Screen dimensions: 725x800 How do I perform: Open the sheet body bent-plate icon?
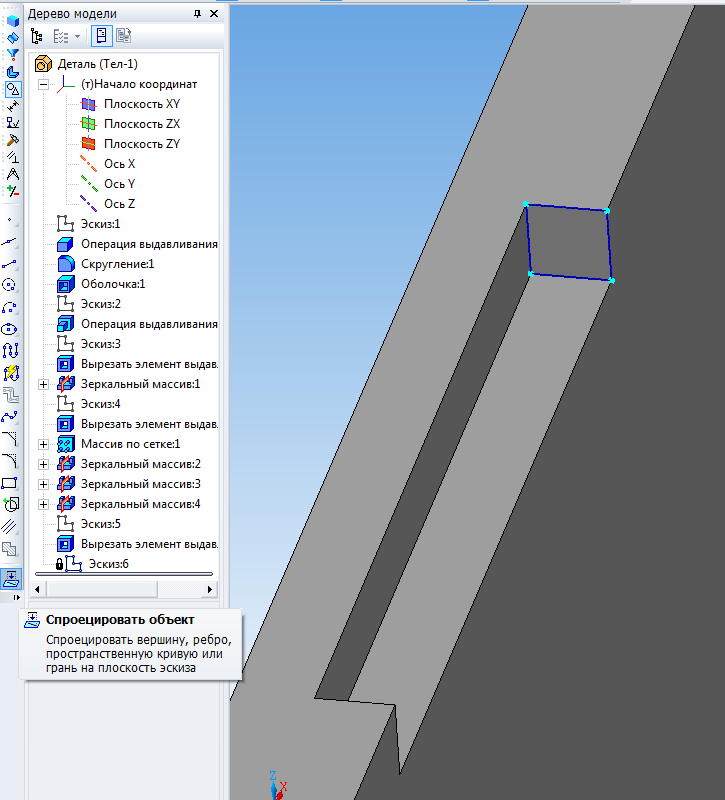12,72
